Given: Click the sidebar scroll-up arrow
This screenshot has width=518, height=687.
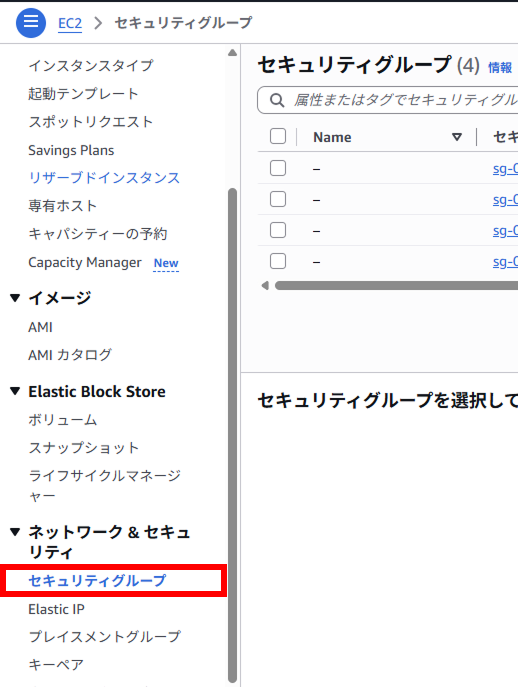Looking at the screenshot, I should click(x=232, y=53).
